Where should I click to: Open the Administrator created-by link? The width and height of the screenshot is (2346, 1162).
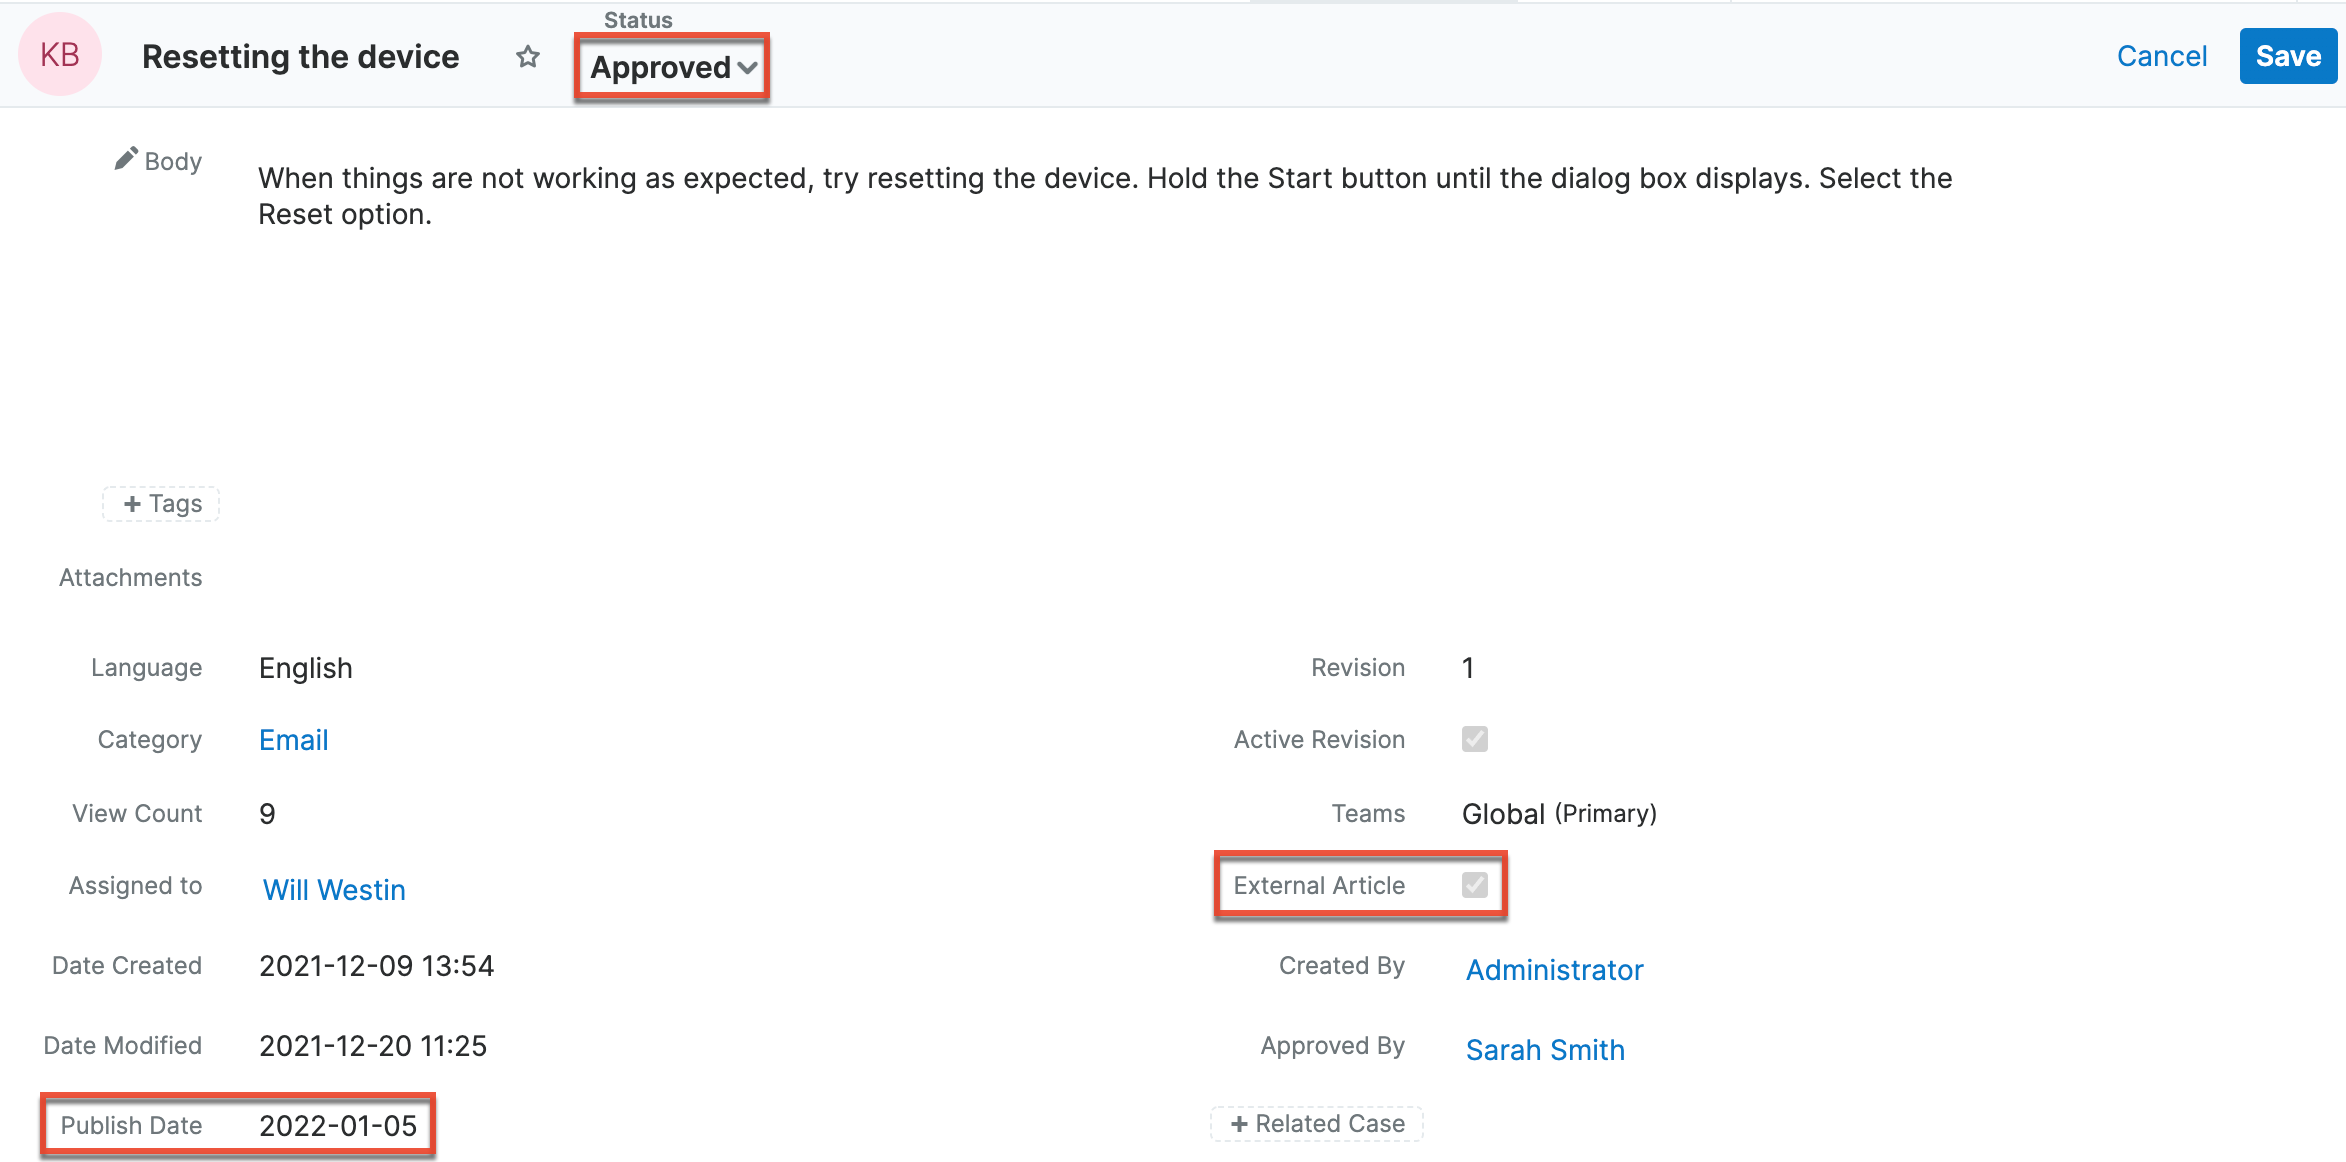click(1554, 970)
